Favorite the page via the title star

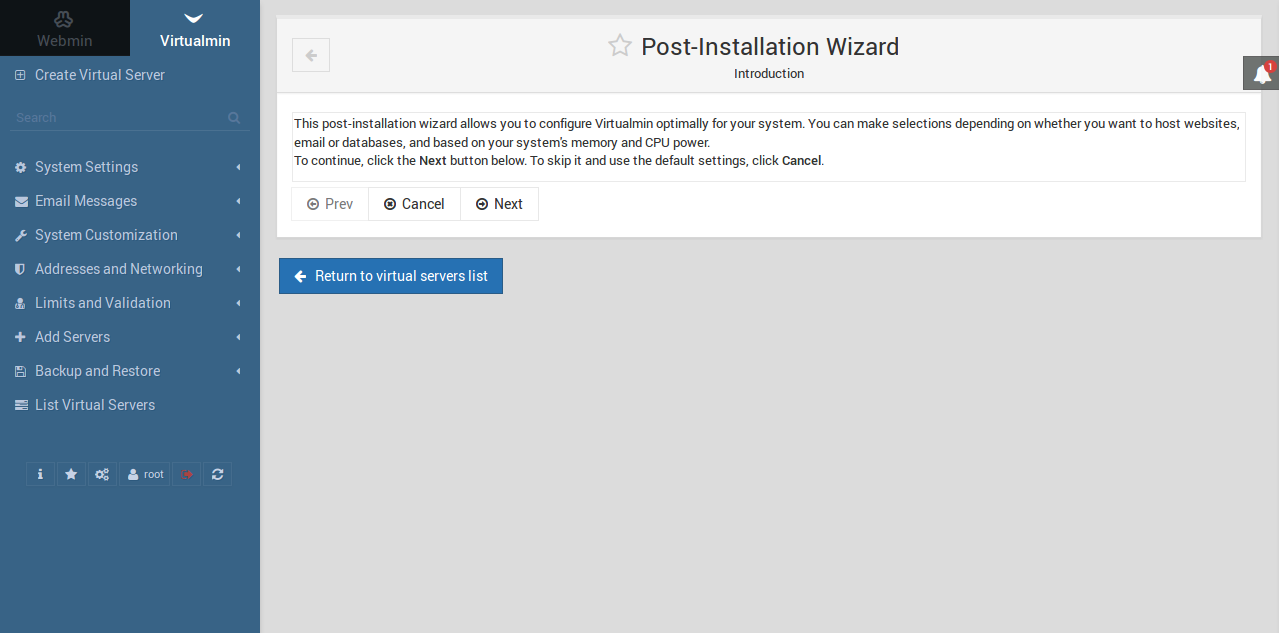[x=620, y=46]
